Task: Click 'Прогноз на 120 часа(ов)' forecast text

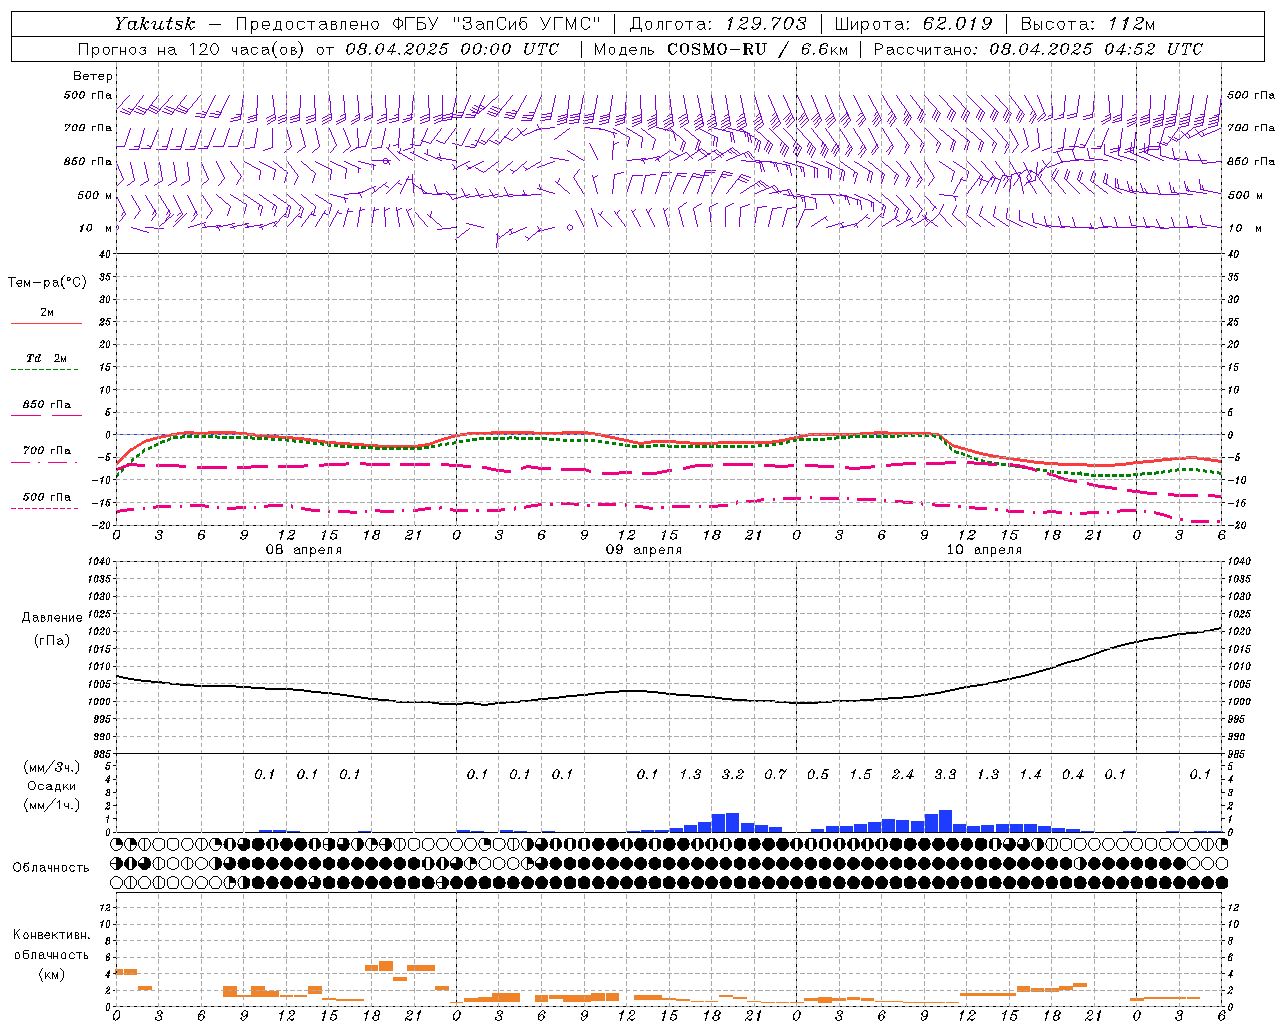Action: tap(193, 49)
